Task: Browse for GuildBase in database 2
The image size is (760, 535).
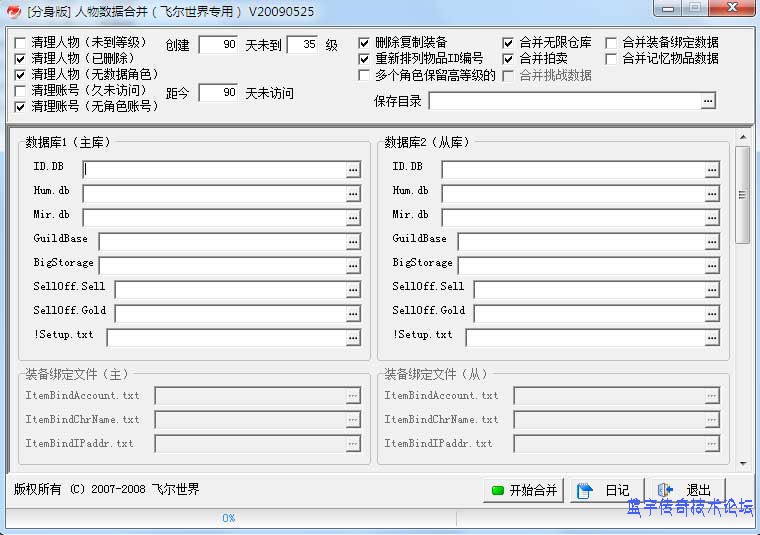Action: coord(712,242)
